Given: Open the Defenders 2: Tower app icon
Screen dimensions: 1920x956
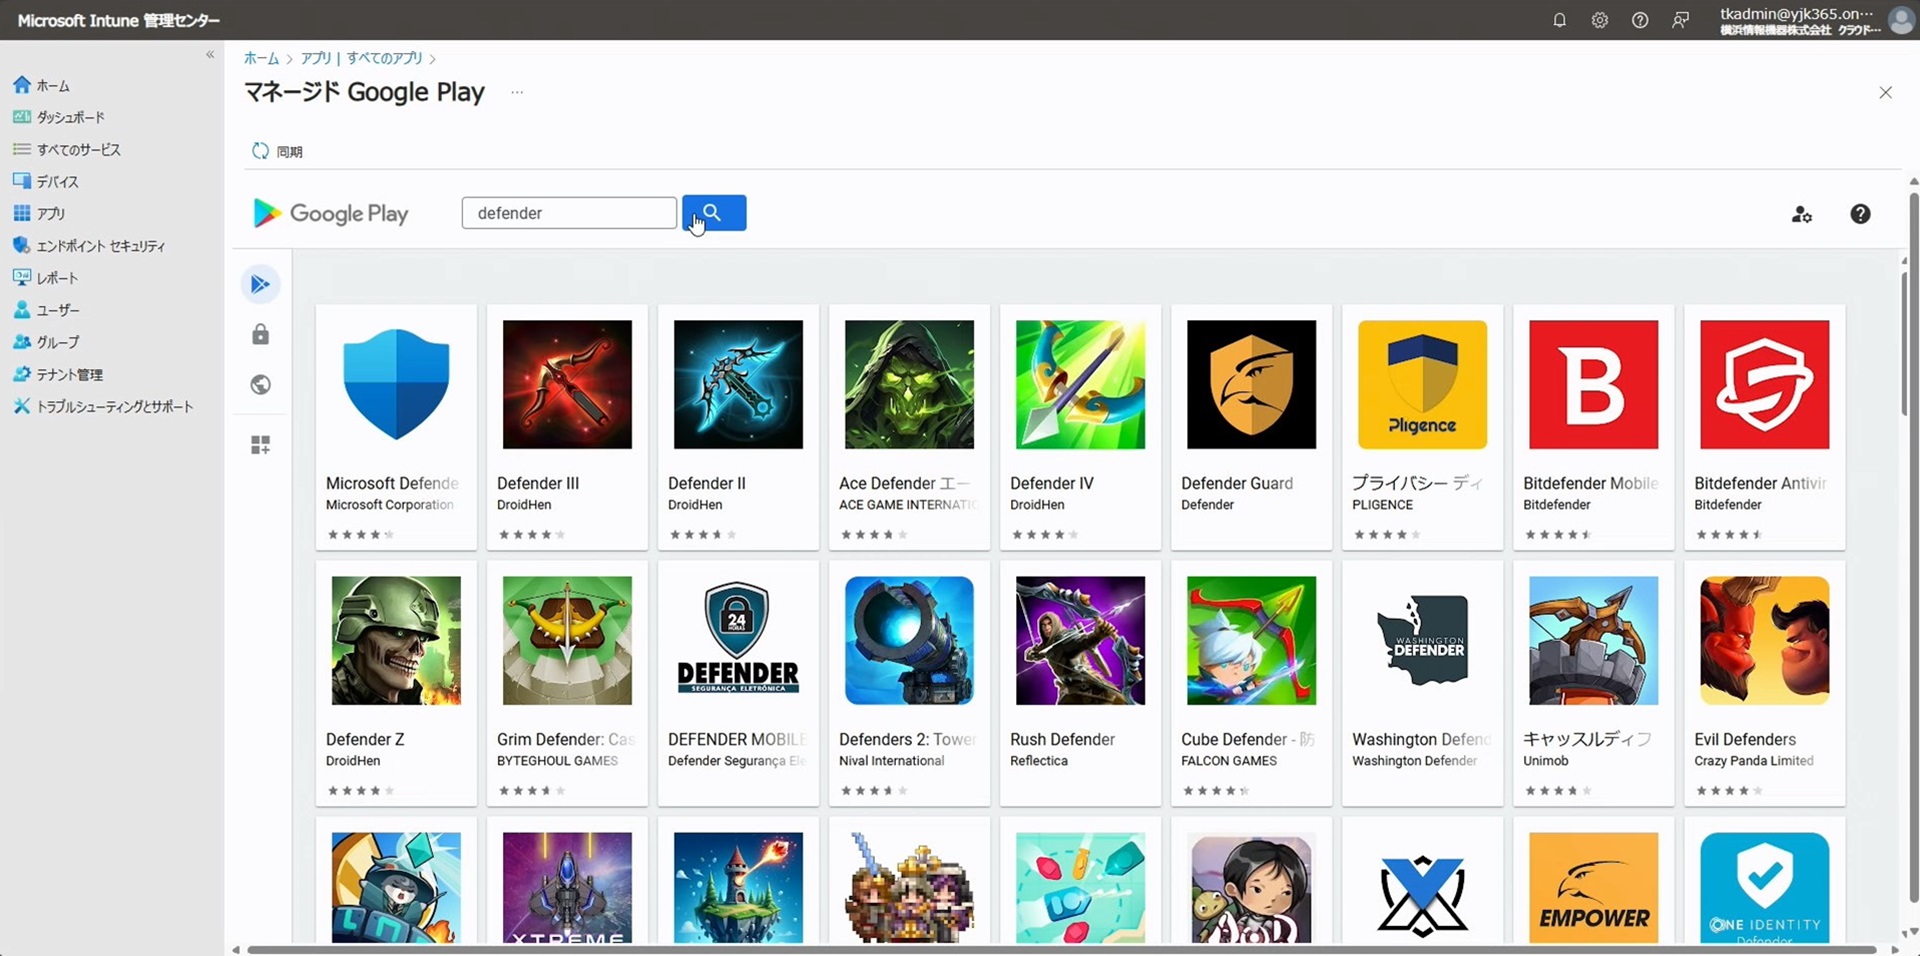Looking at the screenshot, I should pos(909,640).
